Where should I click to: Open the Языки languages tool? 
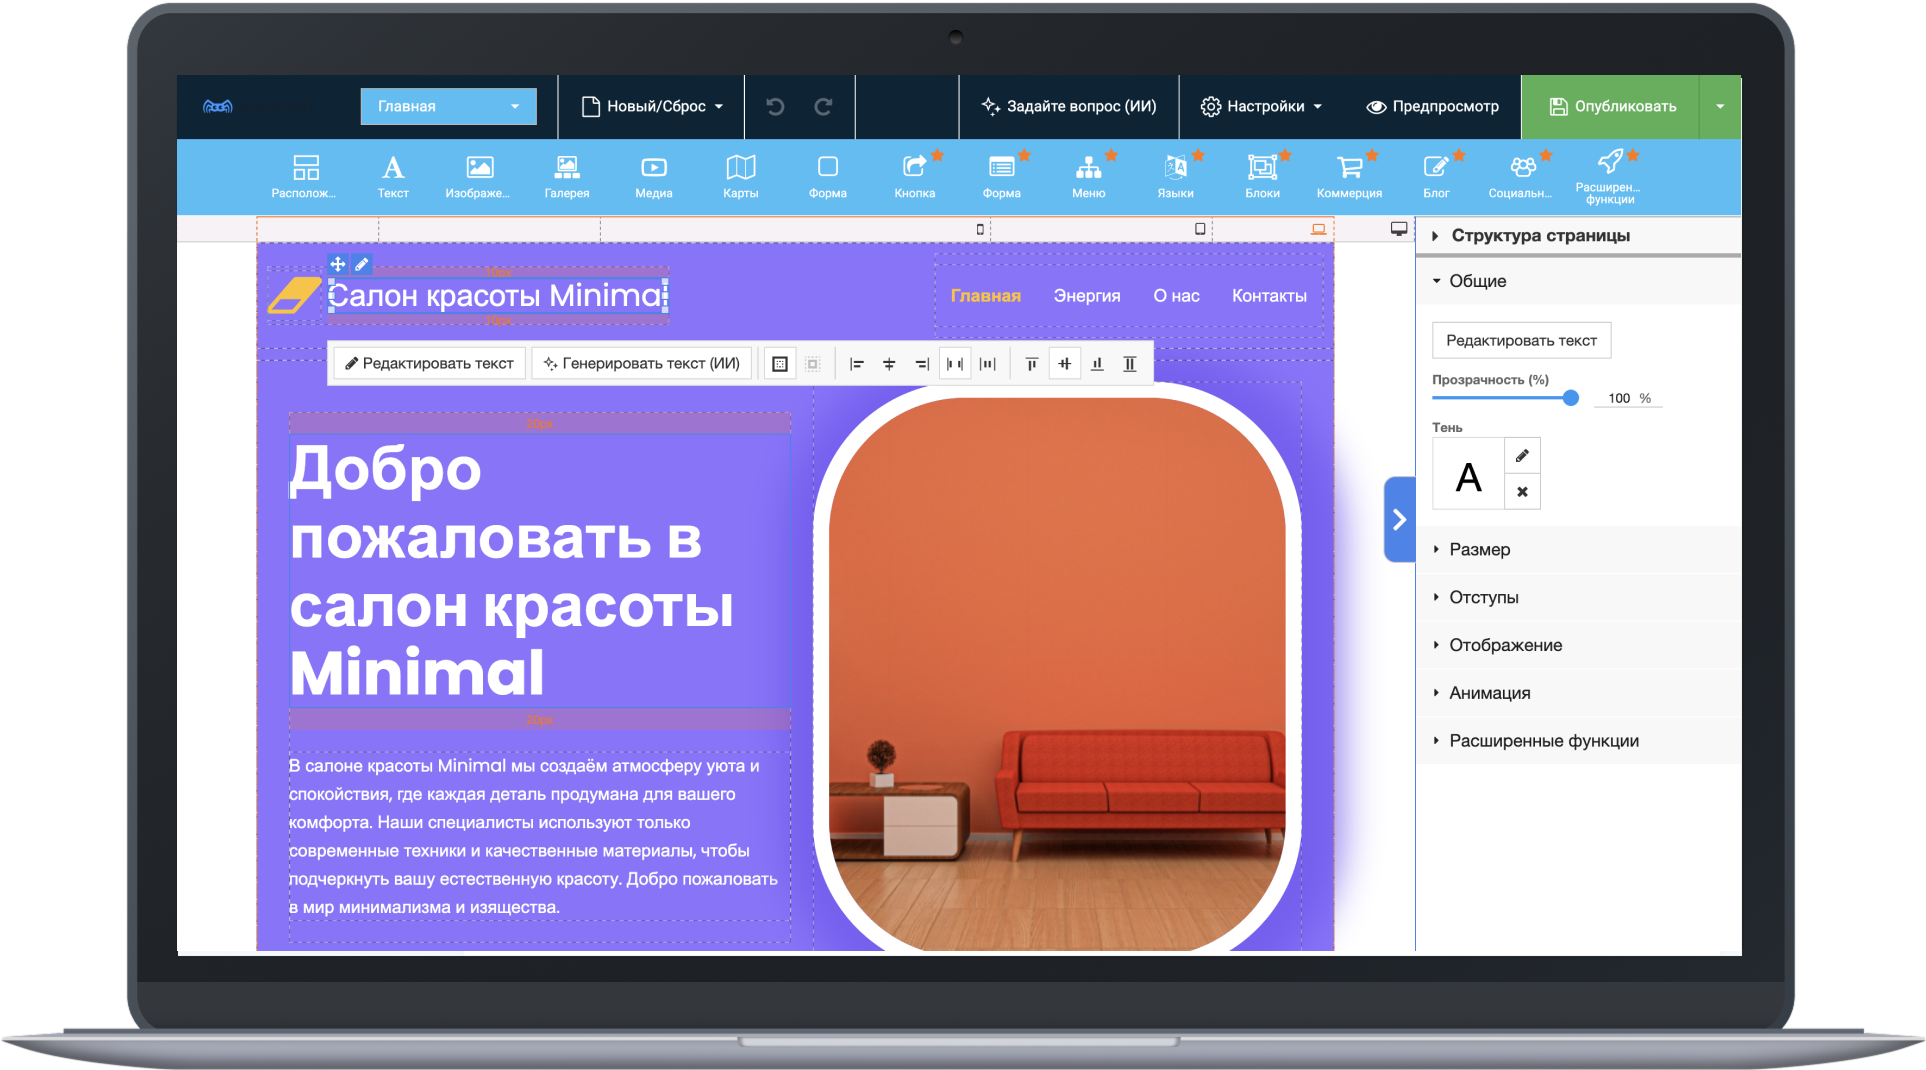(1176, 176)
